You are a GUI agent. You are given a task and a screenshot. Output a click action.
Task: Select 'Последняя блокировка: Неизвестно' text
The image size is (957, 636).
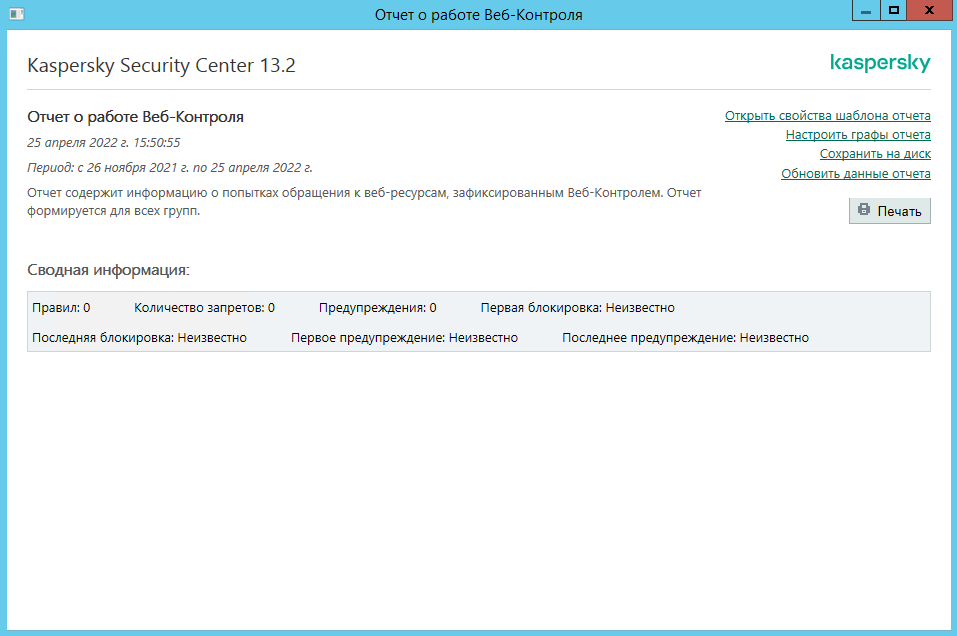tap(139, 338)
